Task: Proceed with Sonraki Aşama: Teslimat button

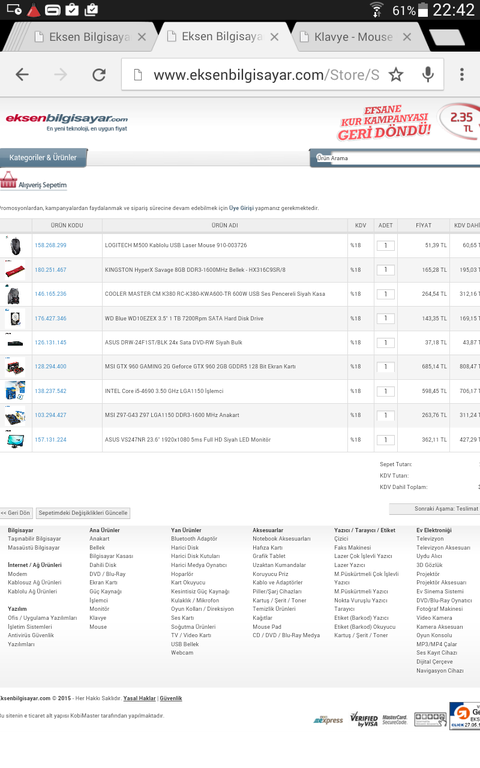Action: coord(434,509)
